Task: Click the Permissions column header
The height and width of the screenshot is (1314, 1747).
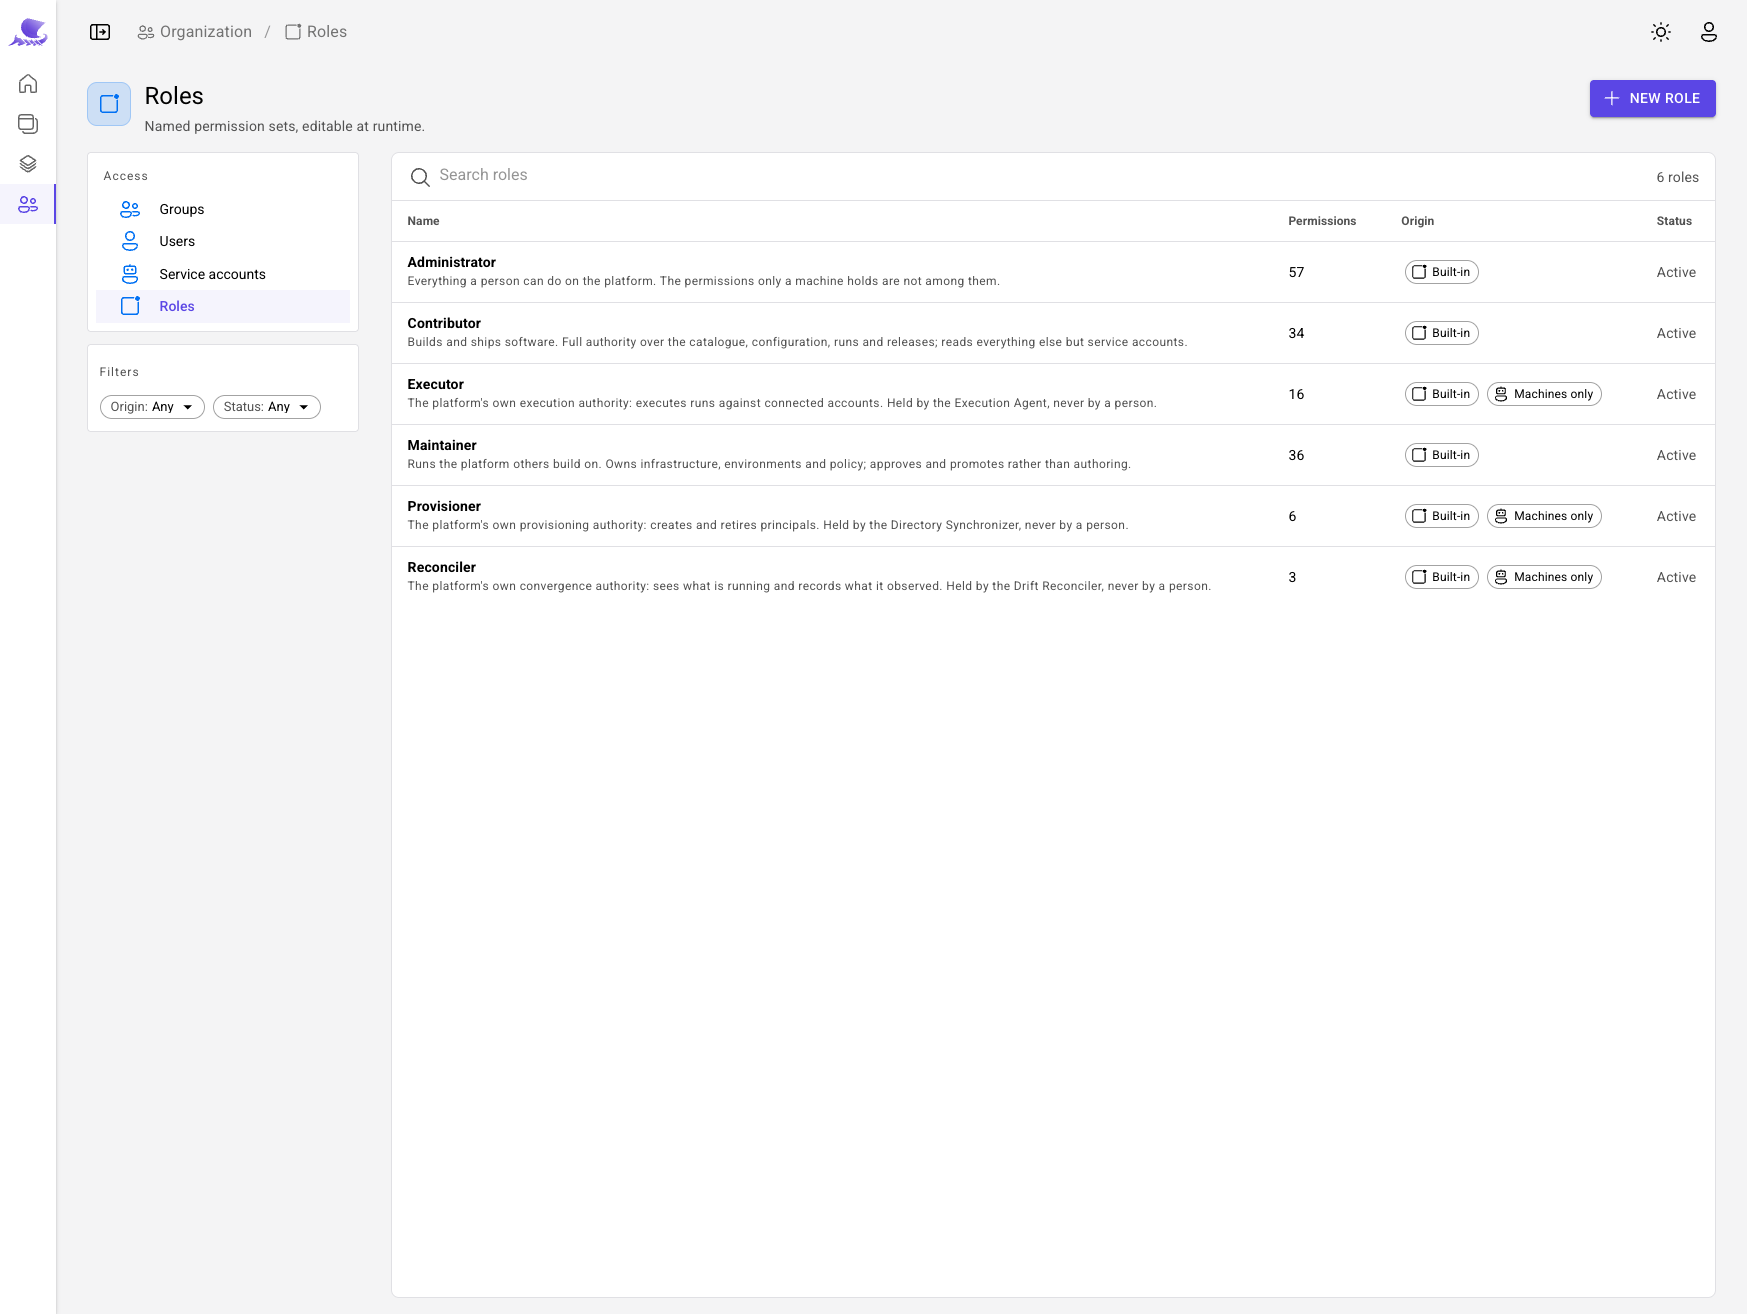Action: coord(1322,221)
